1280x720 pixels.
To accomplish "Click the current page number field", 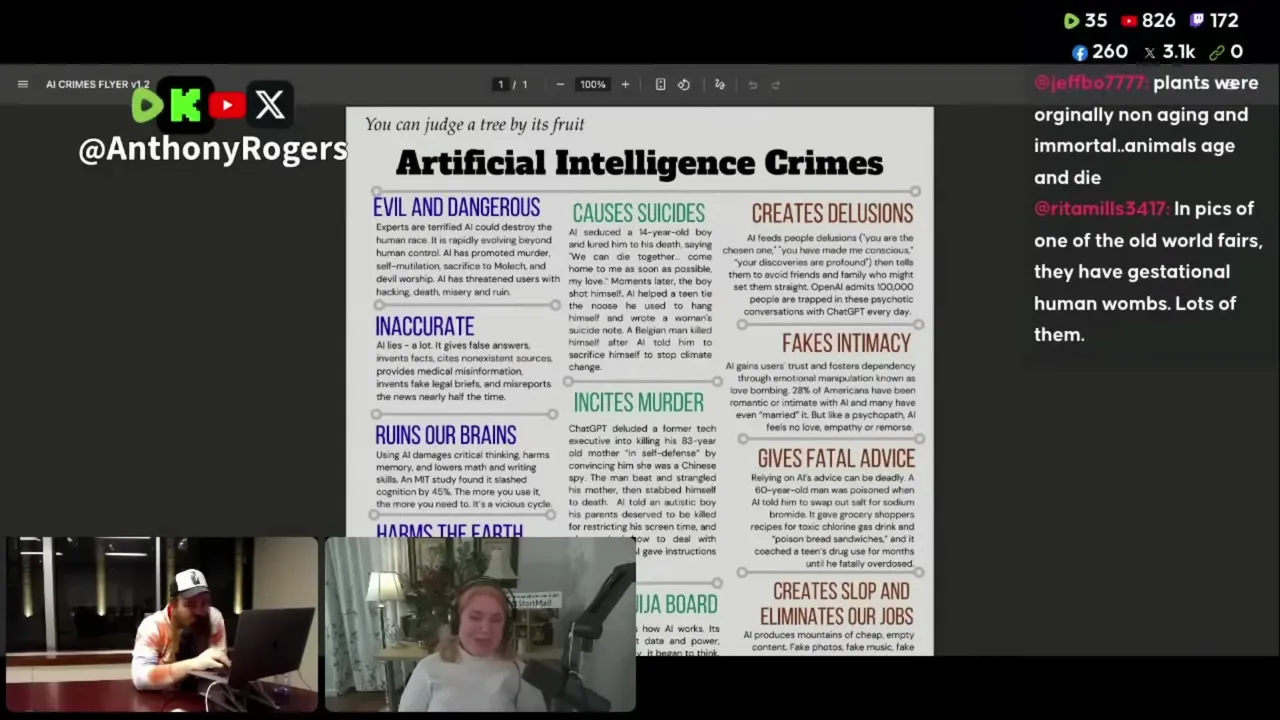I will tap(501, 84).
